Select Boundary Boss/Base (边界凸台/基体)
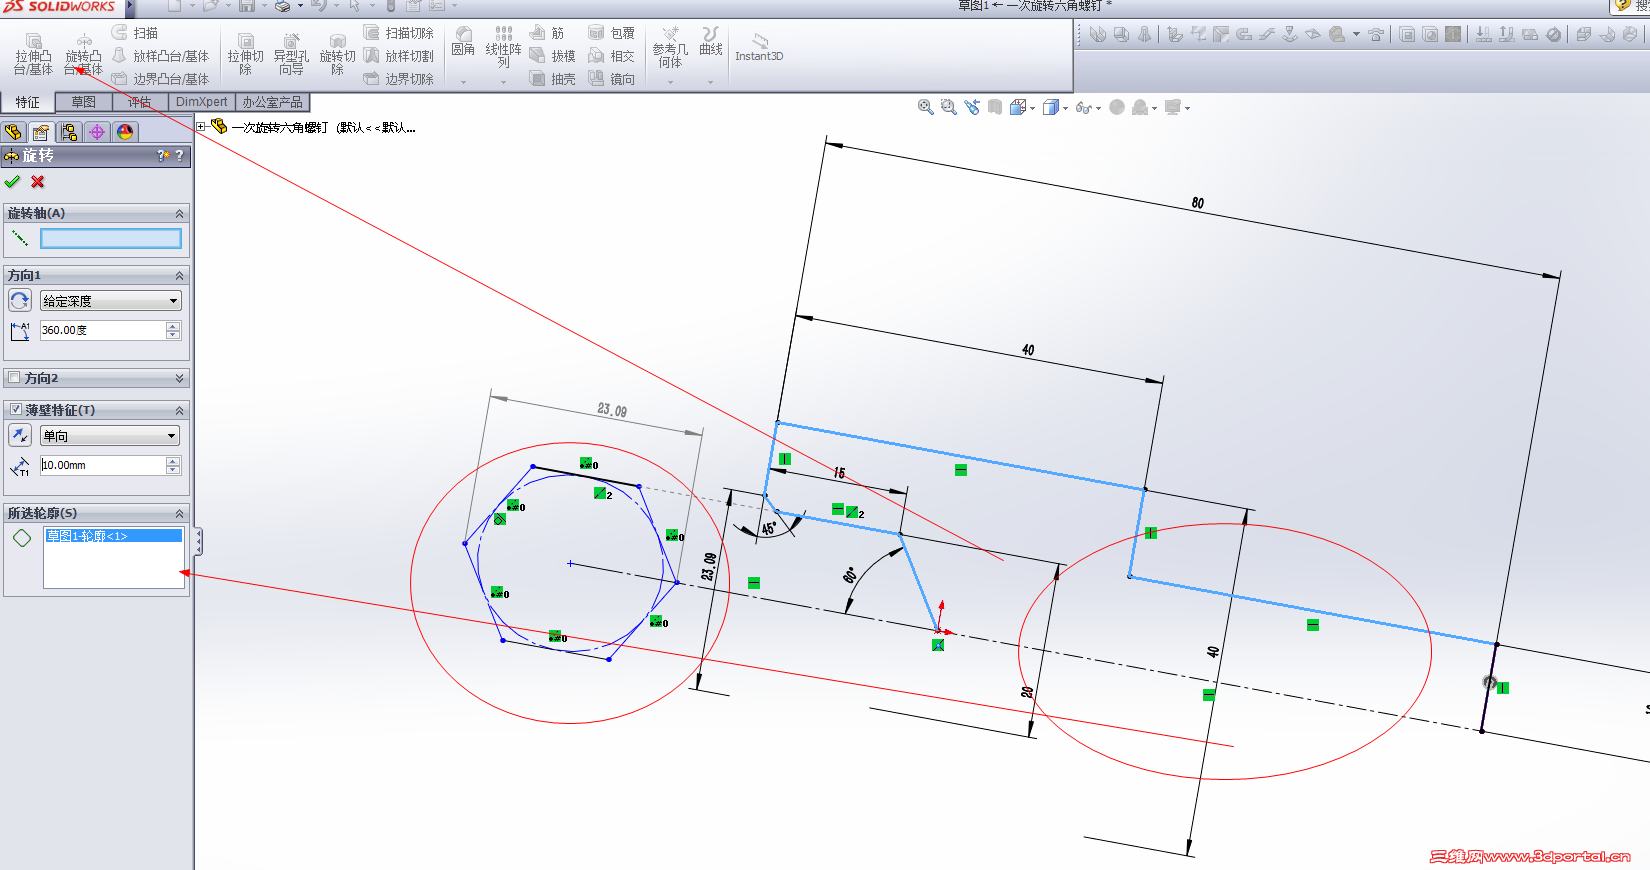The height and width of the screenshot is (870, 1650). [x=161, y=78]
